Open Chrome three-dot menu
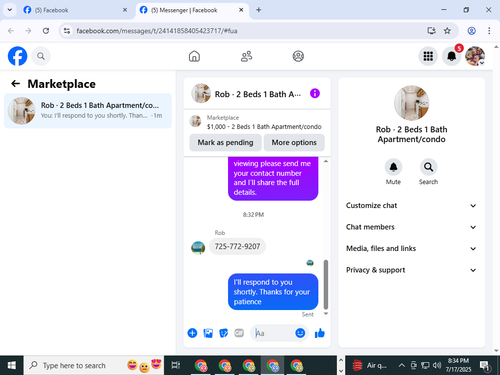 coord(489,31)
